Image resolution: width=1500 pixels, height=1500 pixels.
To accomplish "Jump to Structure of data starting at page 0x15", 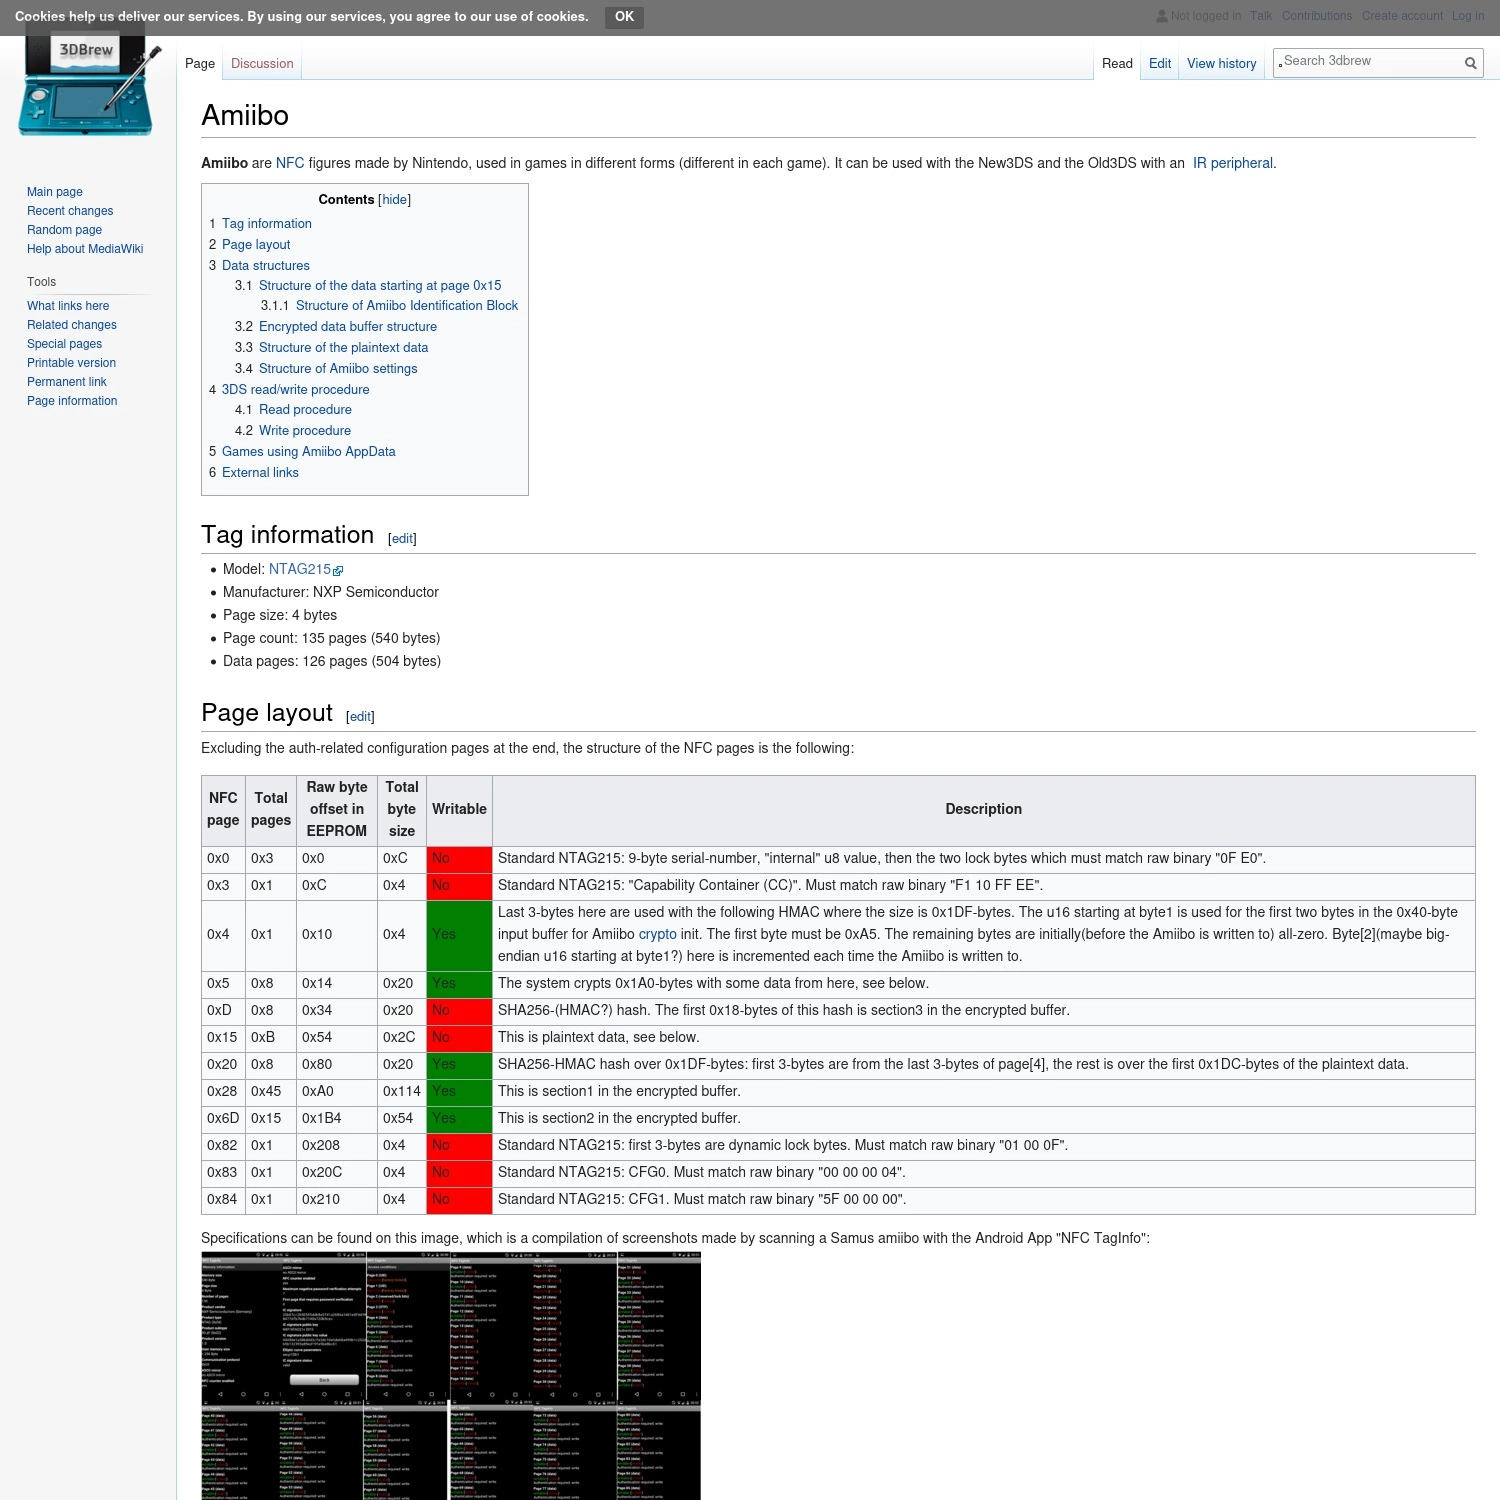I will (x=380, y=286).
